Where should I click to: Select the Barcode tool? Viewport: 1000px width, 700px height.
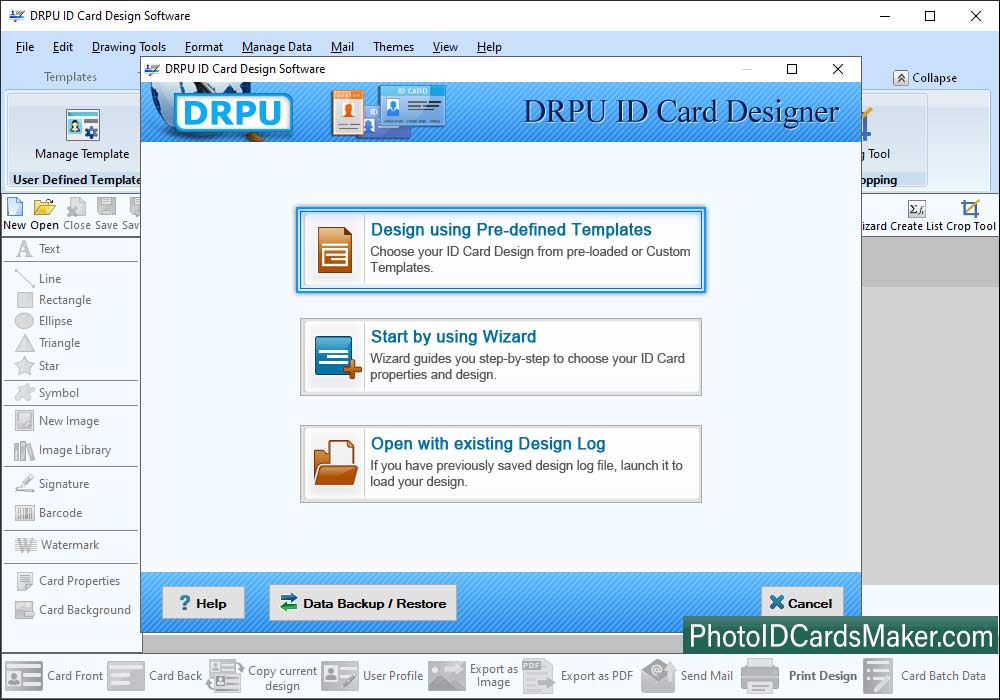point(48,513)
